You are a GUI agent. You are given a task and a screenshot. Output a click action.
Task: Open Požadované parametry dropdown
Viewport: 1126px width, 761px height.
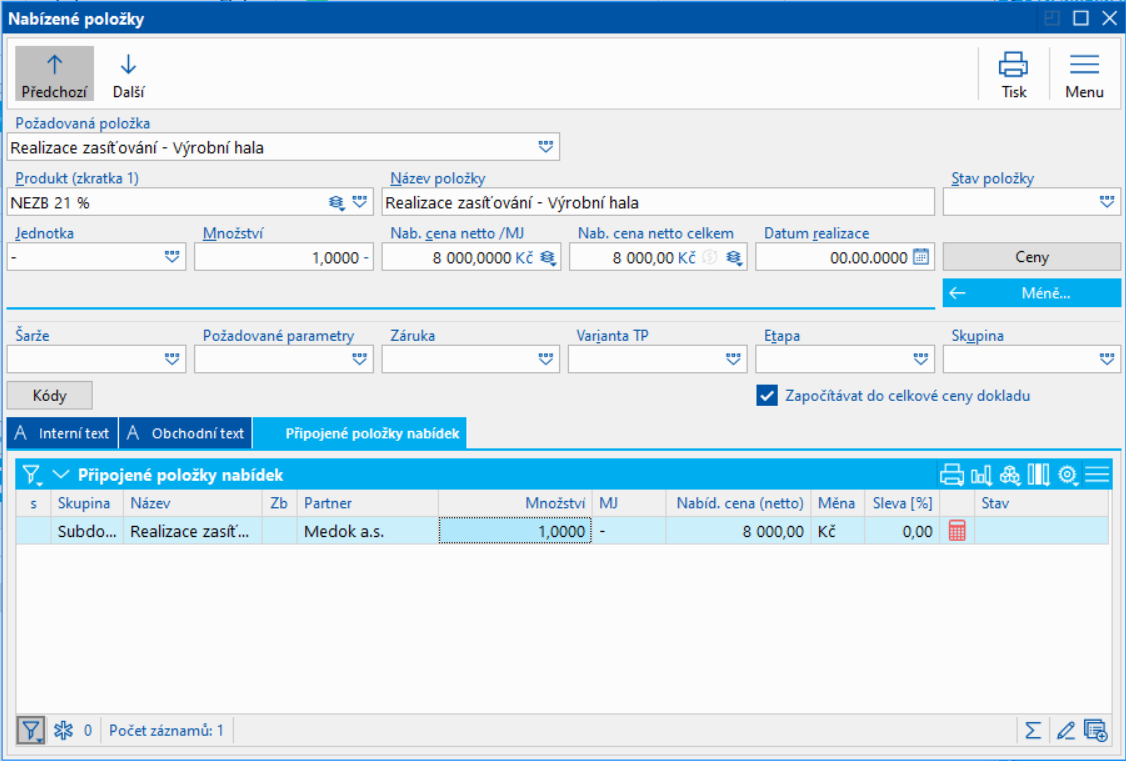click(360, 359)
